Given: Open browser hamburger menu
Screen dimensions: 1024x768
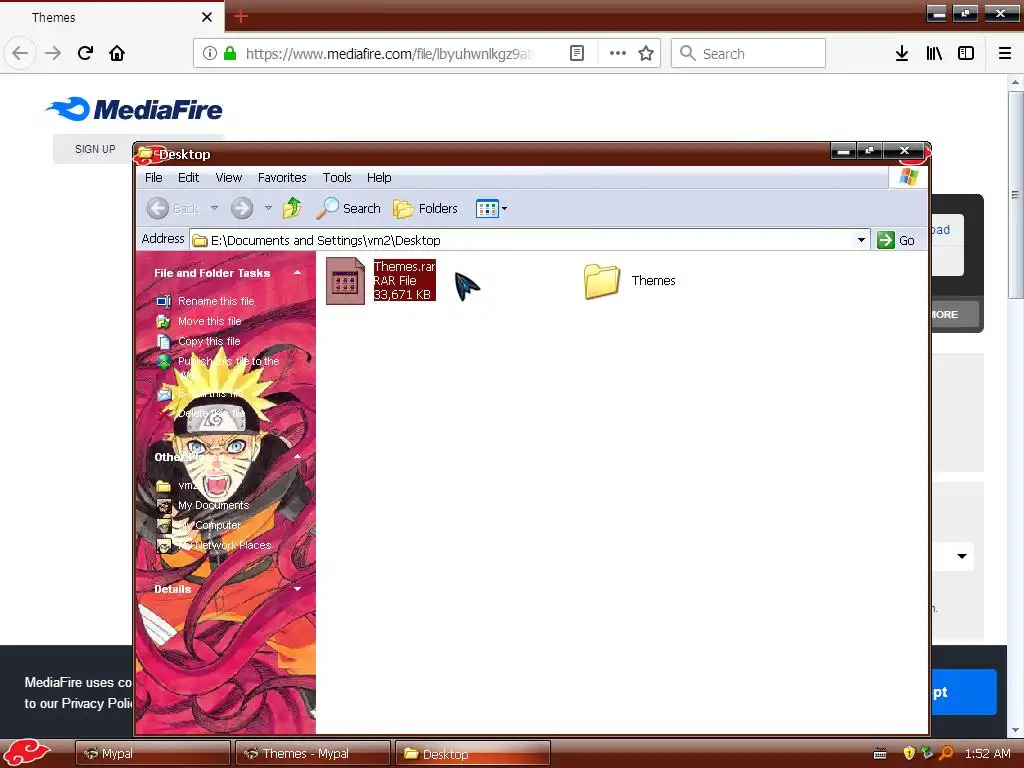Looking at the screenshot, I should coord(1005,53).
